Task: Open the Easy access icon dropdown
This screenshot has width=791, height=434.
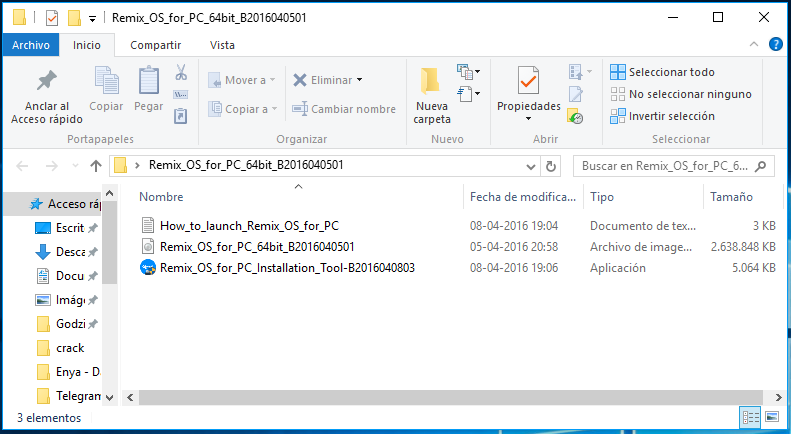Action: click(468, 94)
